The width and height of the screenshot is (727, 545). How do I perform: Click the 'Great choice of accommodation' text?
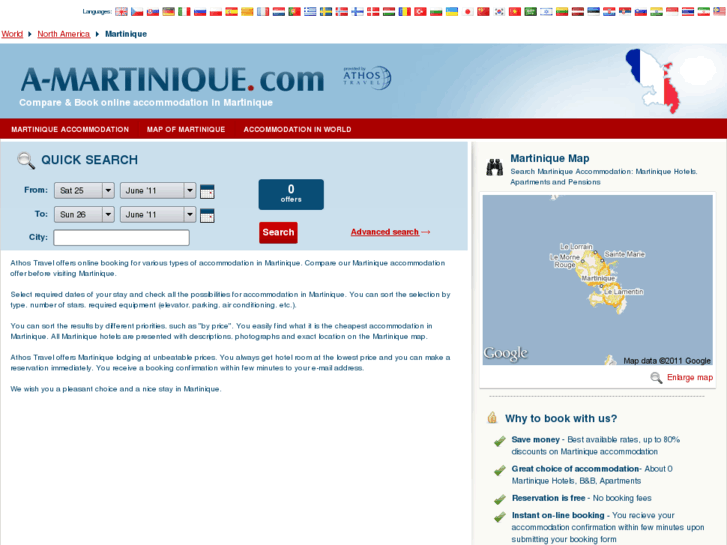click(575, 469)
